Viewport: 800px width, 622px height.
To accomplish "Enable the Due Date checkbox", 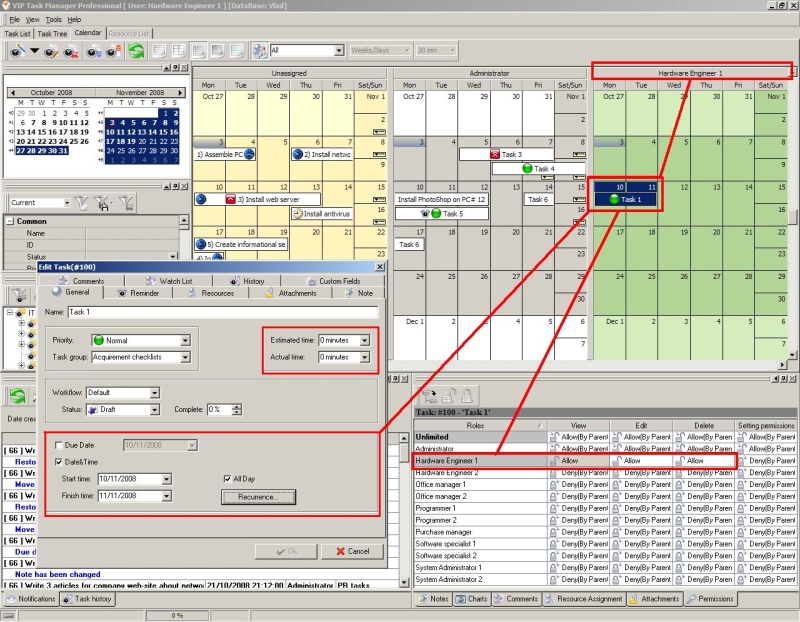I will (58, 445).
